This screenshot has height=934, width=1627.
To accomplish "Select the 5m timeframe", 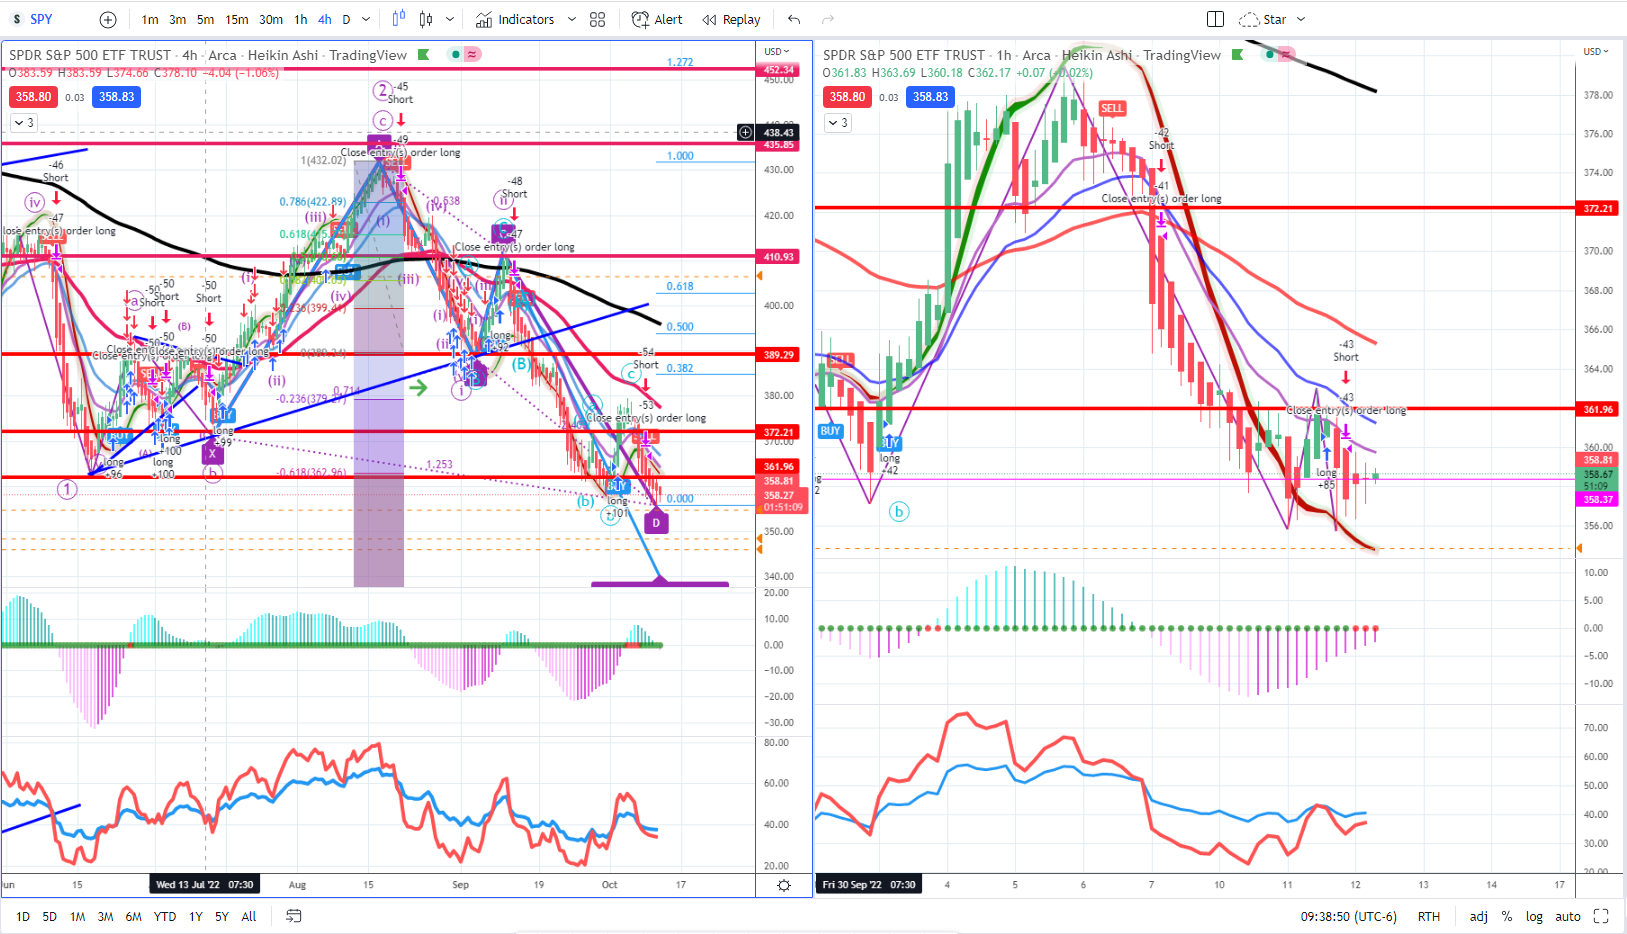I will click(x=205, y=19).
